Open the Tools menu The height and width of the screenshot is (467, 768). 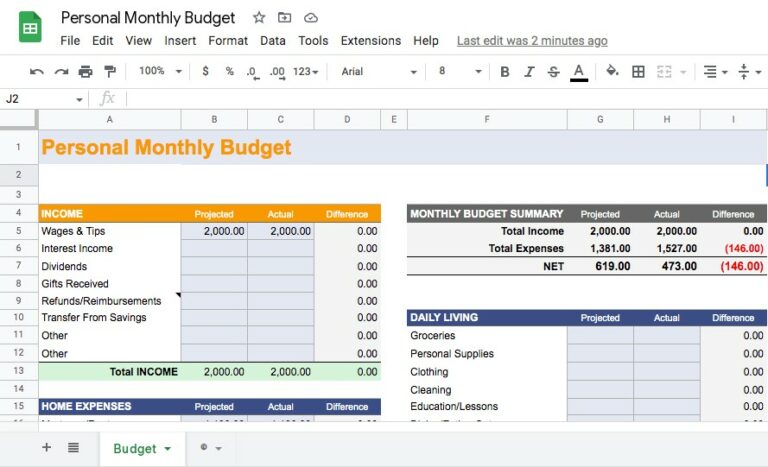[x=313, y=41]
